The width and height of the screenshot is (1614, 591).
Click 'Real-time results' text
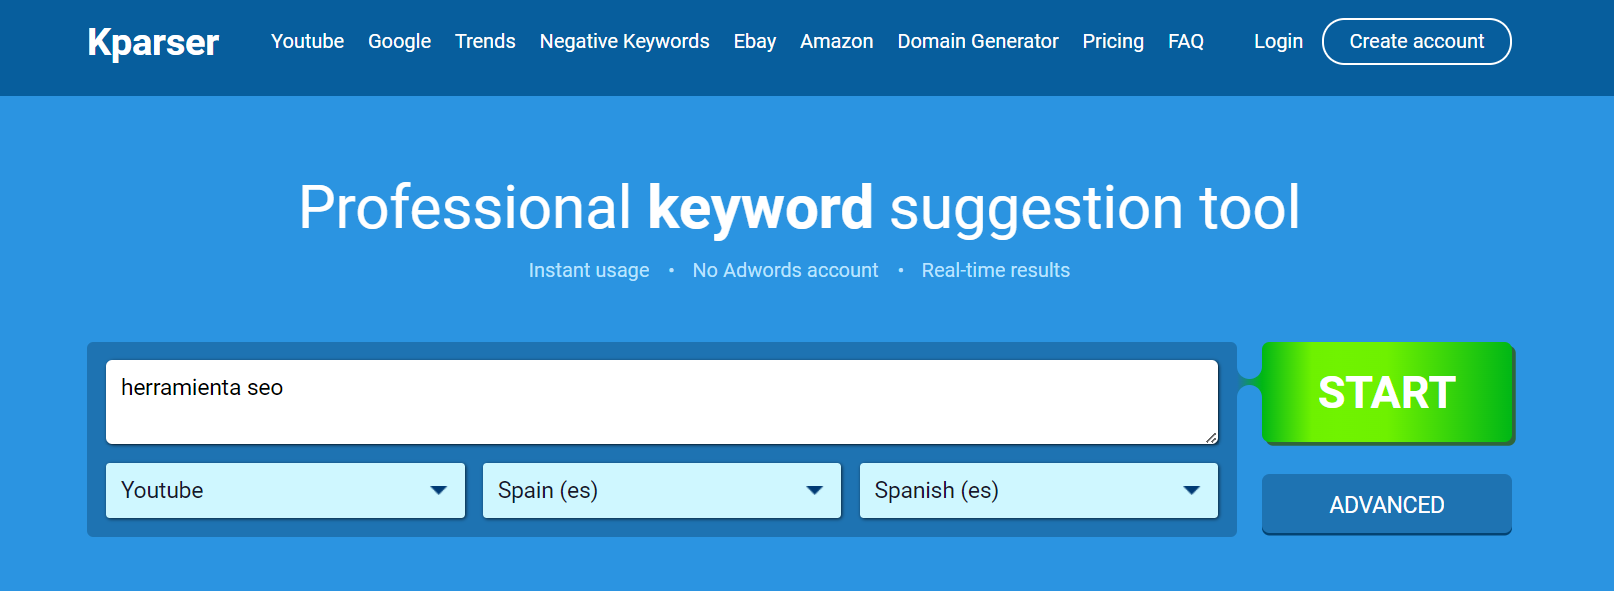[995, 270]
